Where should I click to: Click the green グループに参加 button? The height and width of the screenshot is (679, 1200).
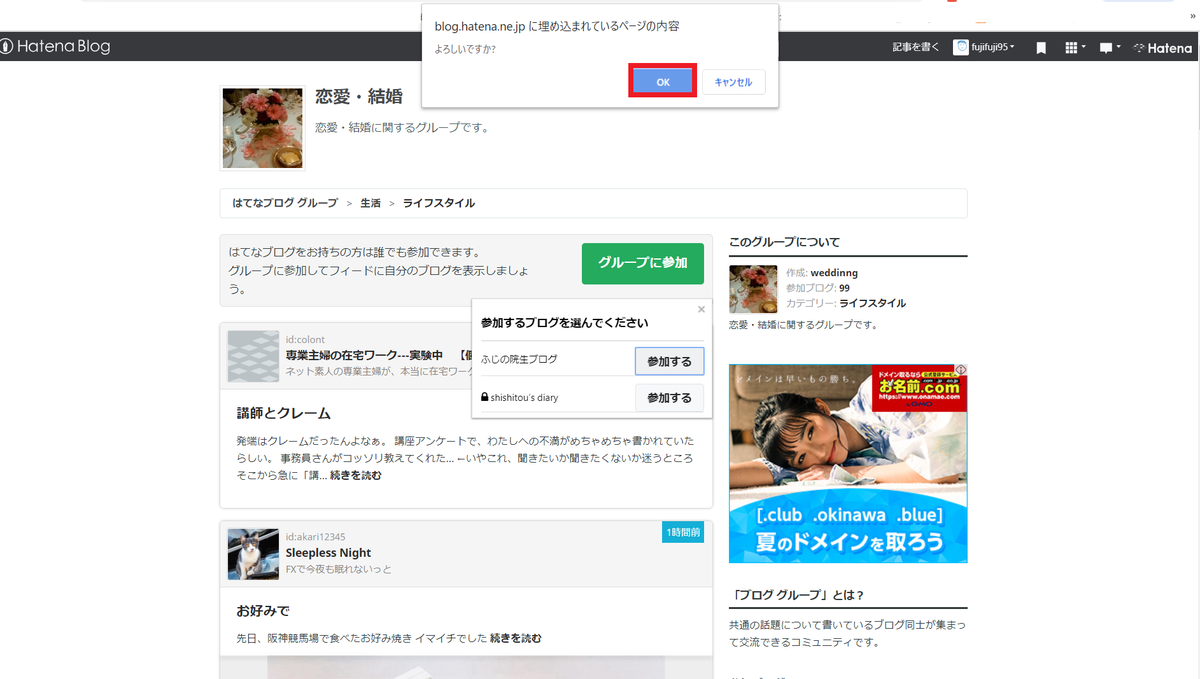pyautogui.click(x=643, y=263)
